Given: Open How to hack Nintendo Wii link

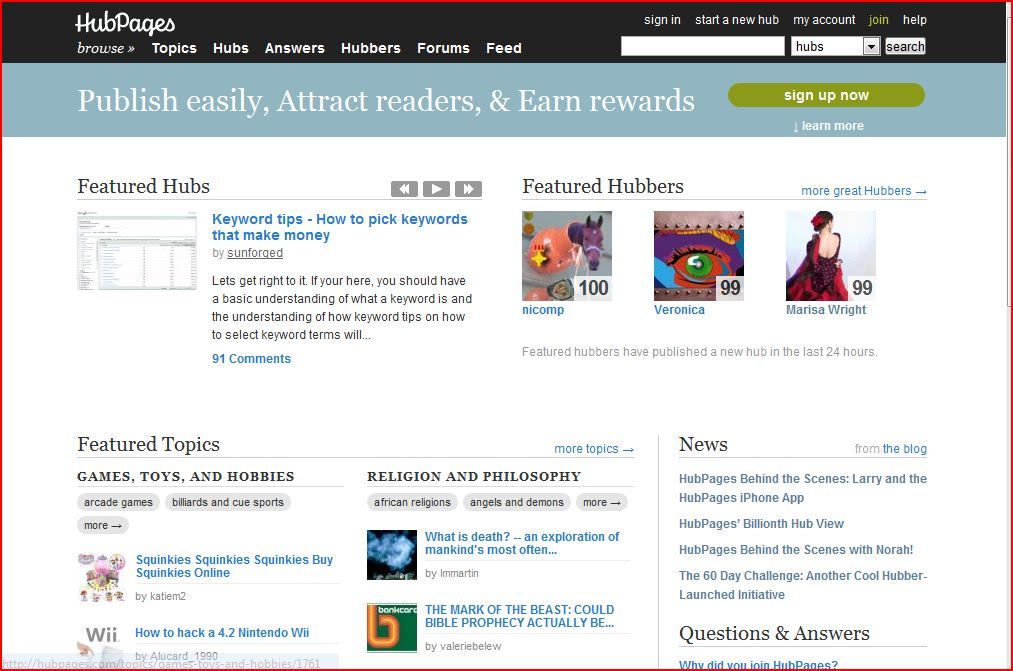Looking at the screenshot, I should coord(222,633).
